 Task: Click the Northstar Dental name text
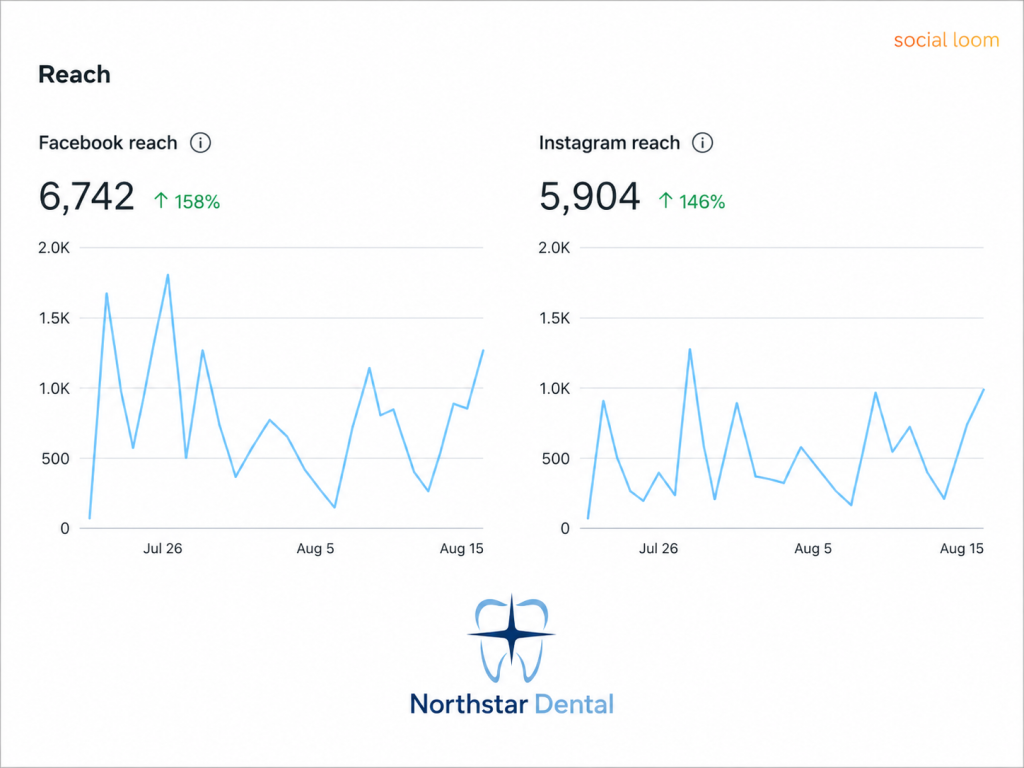512,704
